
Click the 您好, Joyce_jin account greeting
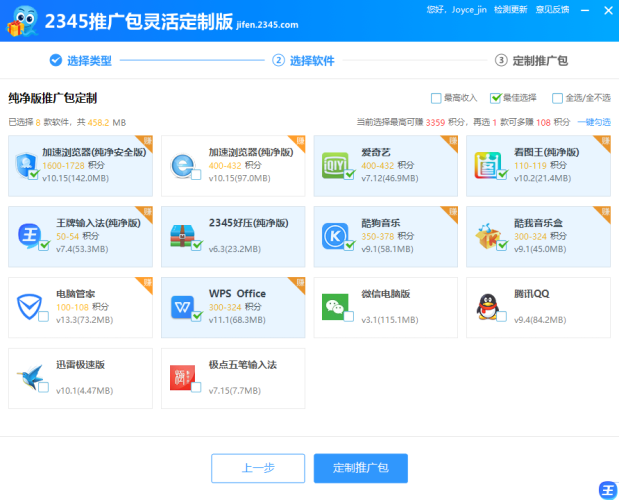(x=456, y=10)
